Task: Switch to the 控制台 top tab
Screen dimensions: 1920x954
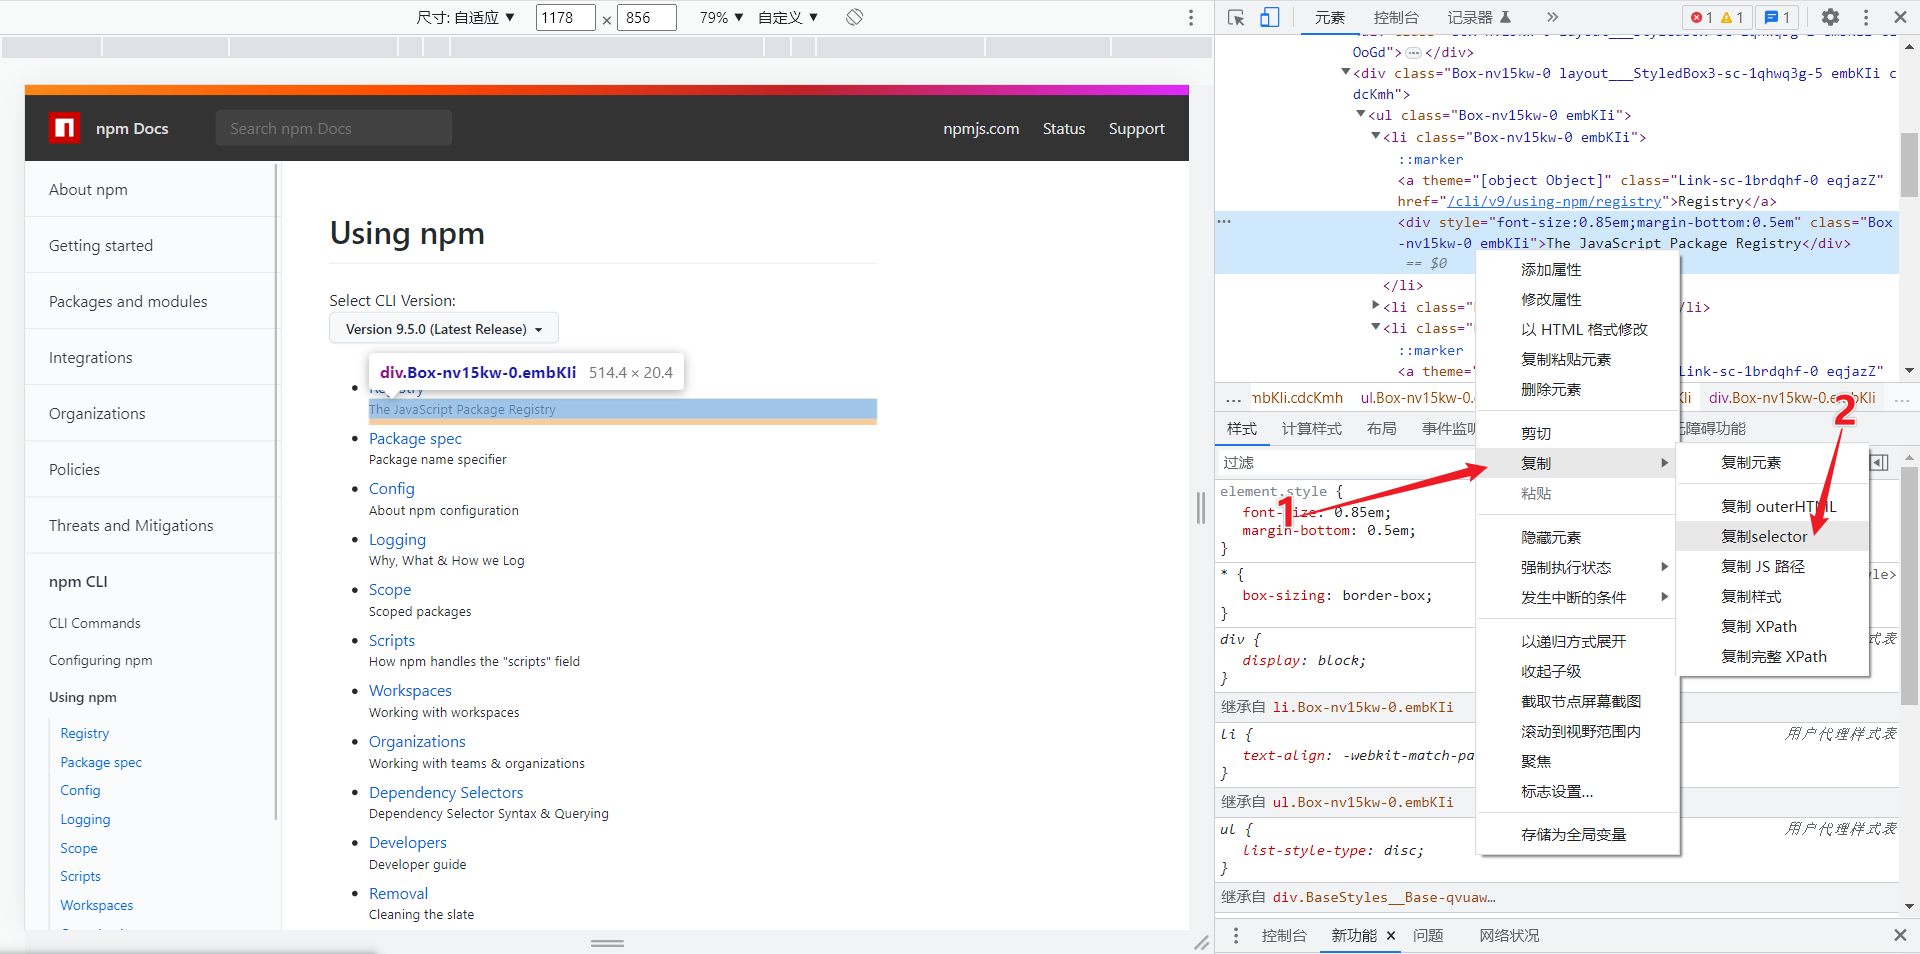Action: 1396,18
